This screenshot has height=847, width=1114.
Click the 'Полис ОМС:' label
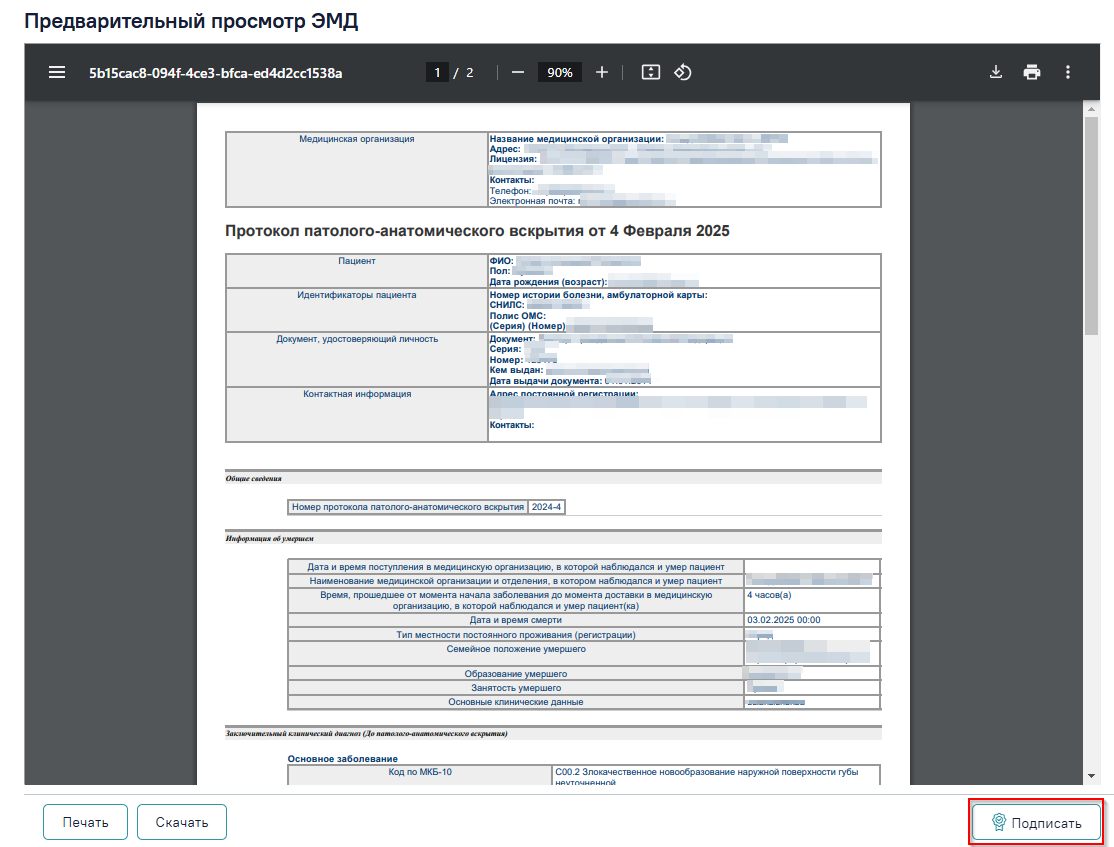tap(518, 315)
